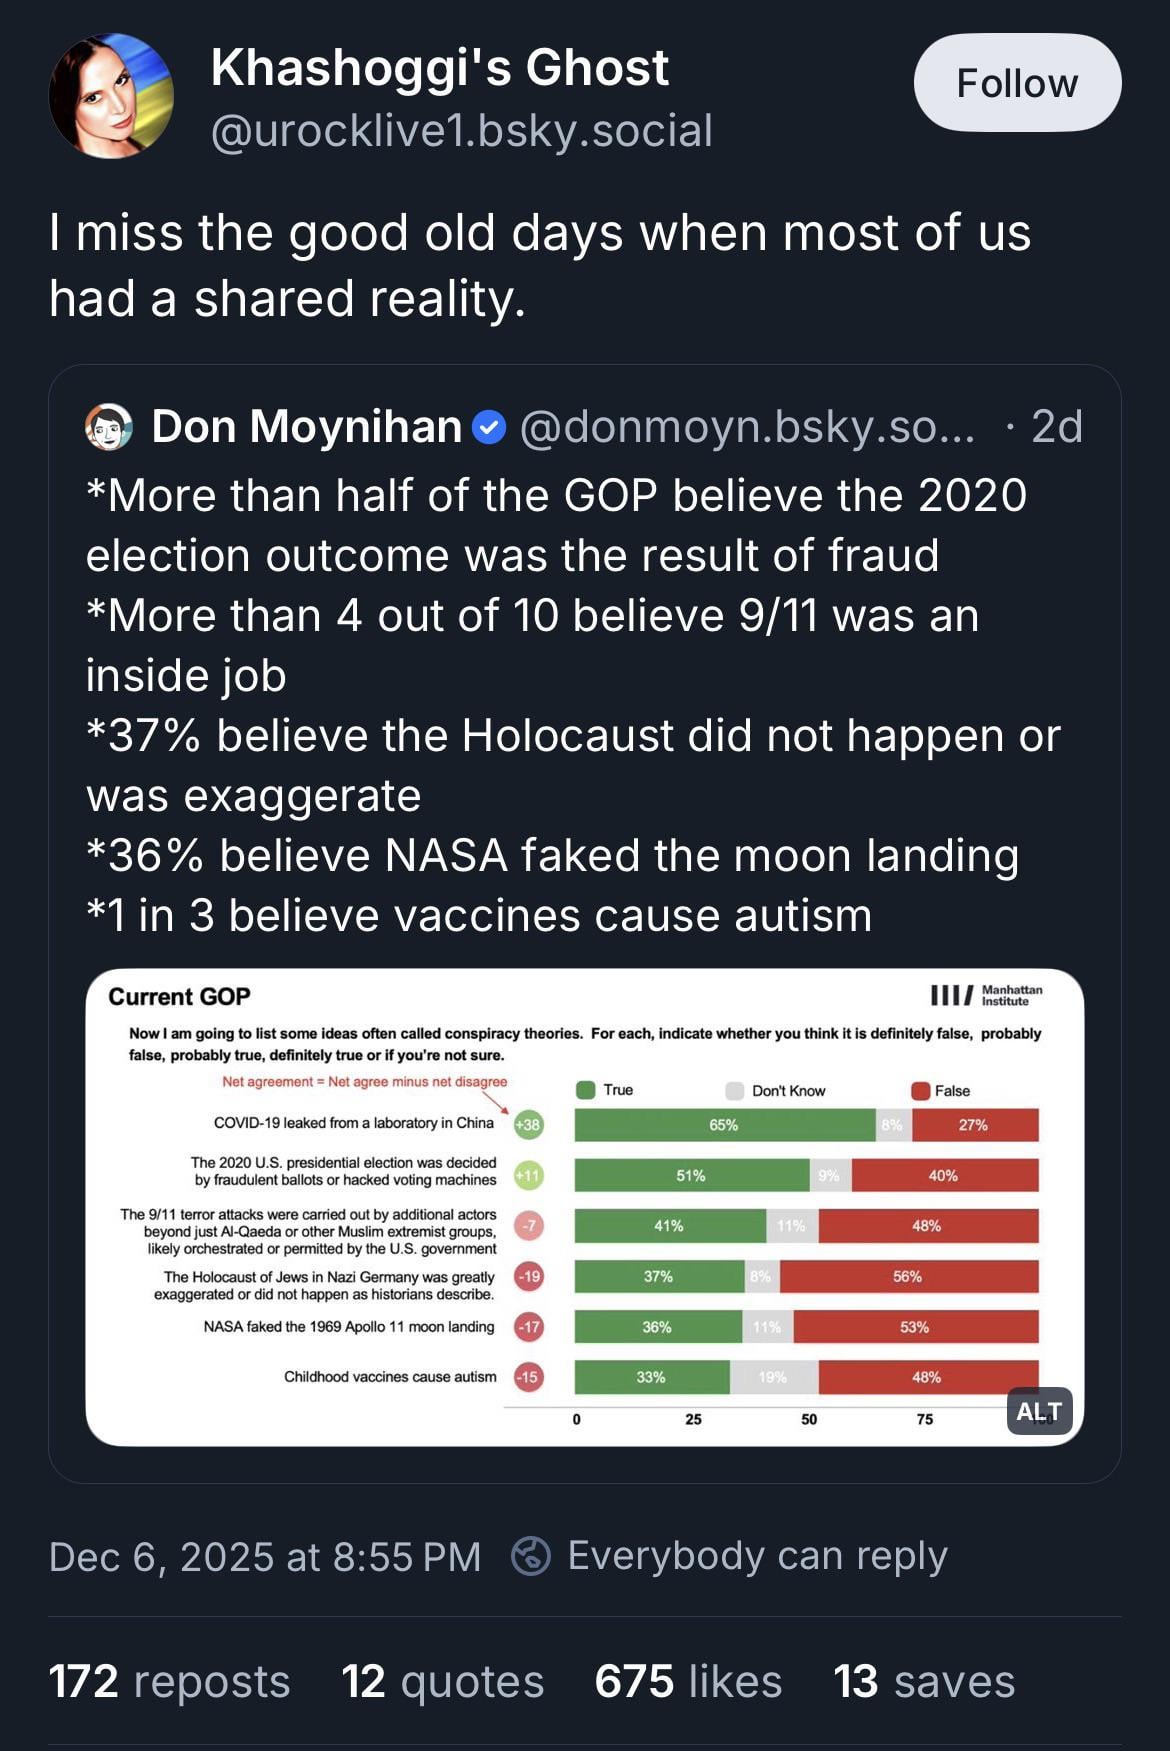This screenshot has width=1170, height=1751.
Task: View the 675 likes list
Action: click(687, 1681)
